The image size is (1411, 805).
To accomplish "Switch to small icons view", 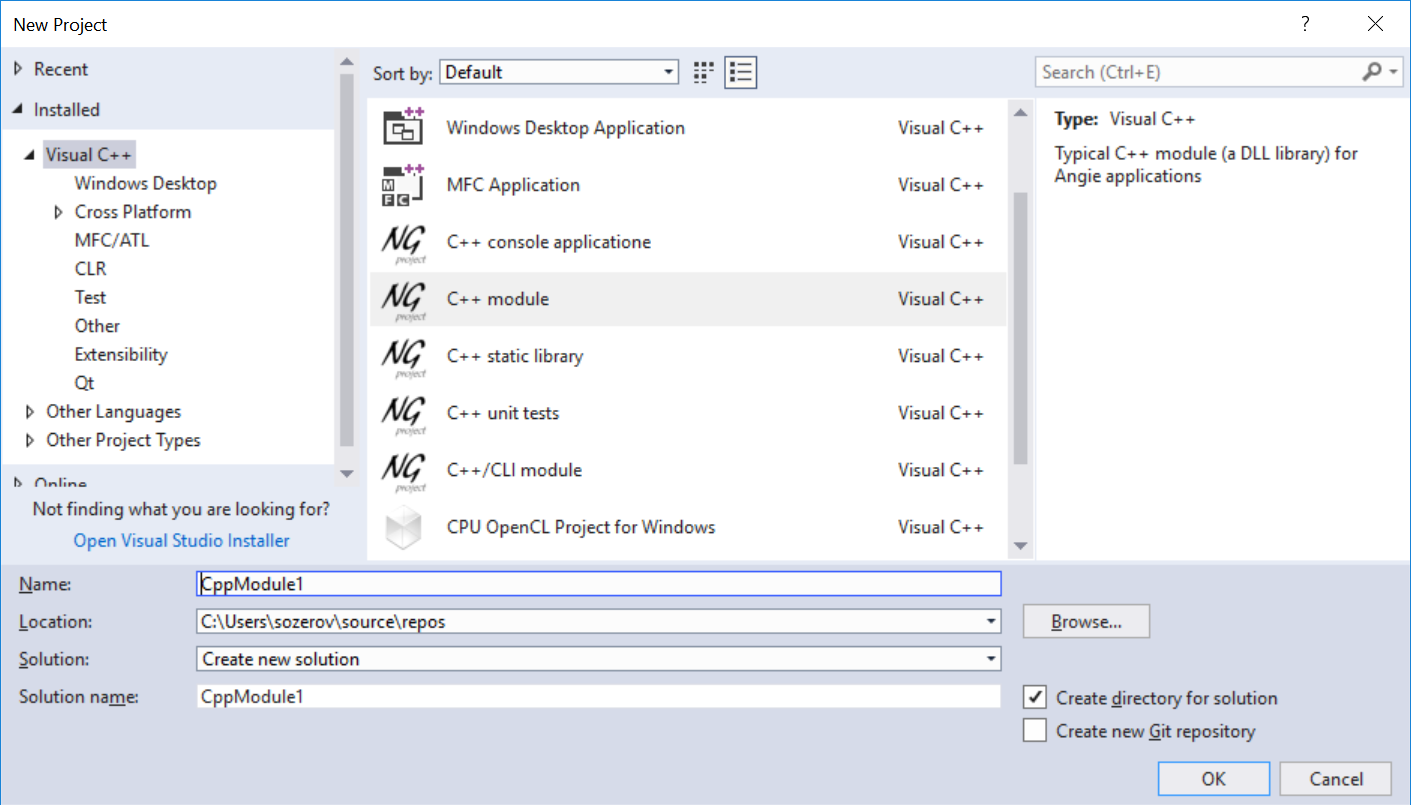I will (x=704, y=72).
